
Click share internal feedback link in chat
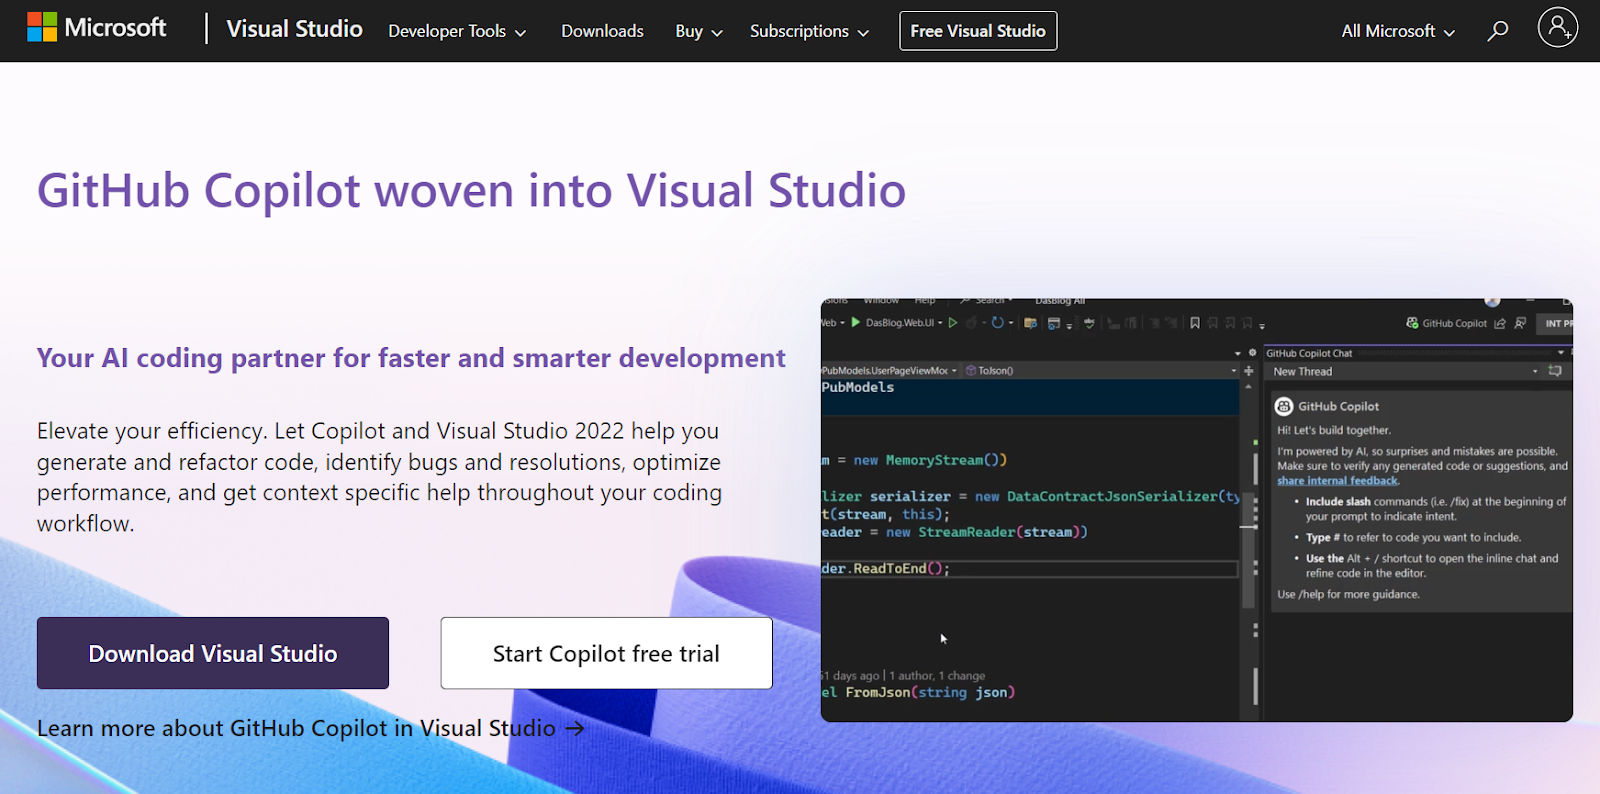point(1337,481)
